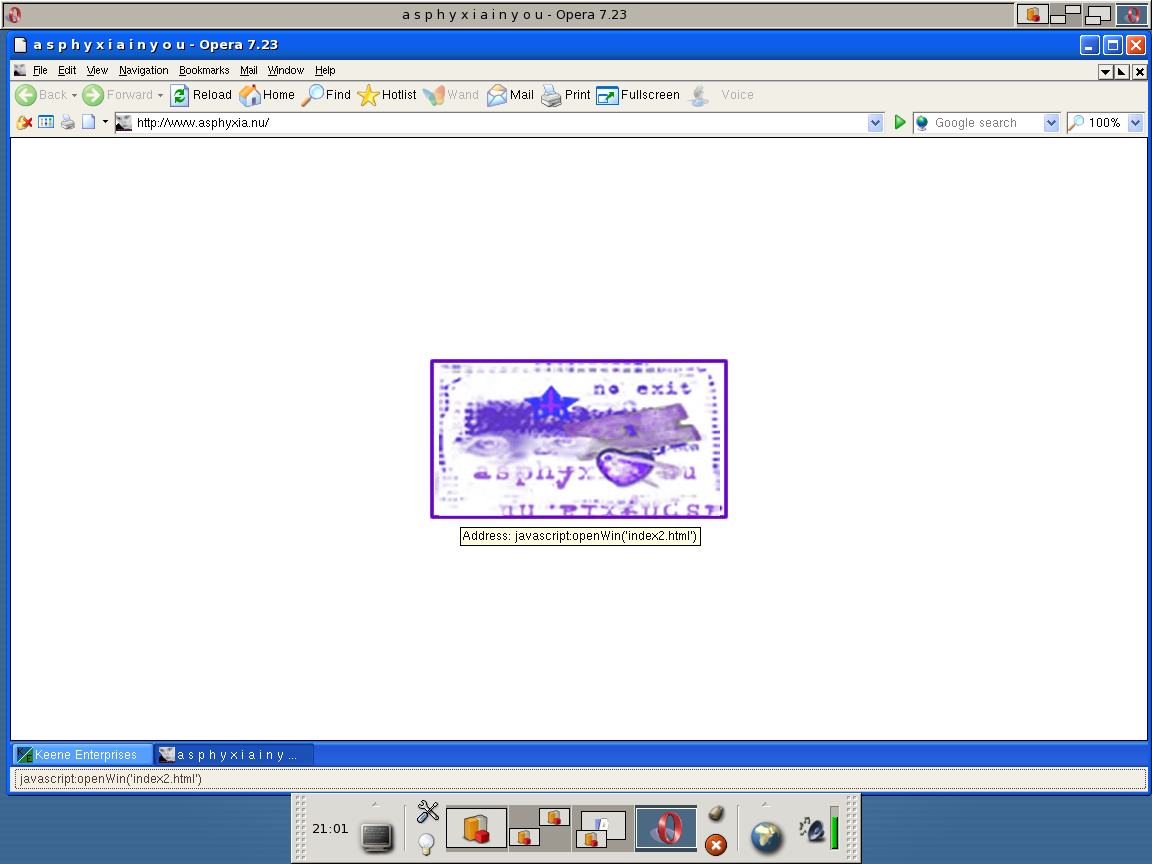Open the Window menu
The width and height of the screenshot is (1152, 864).
pos(286,71)
